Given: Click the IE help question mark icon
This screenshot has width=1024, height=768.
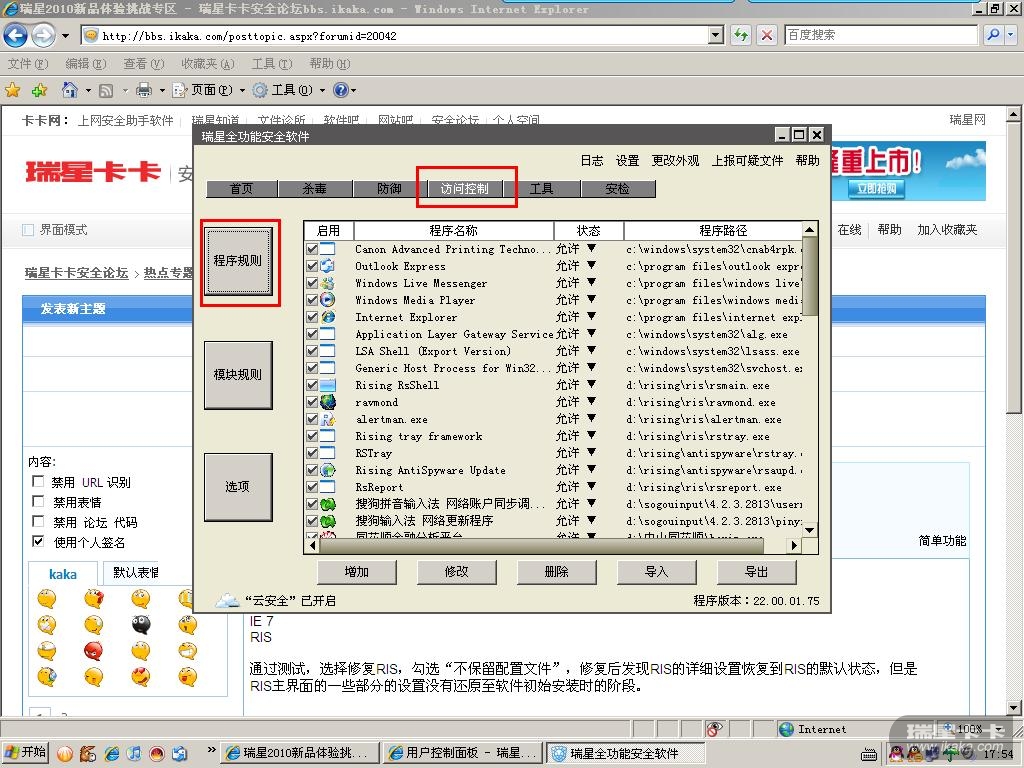Looking at the screenshot, I should coord(341,90).
